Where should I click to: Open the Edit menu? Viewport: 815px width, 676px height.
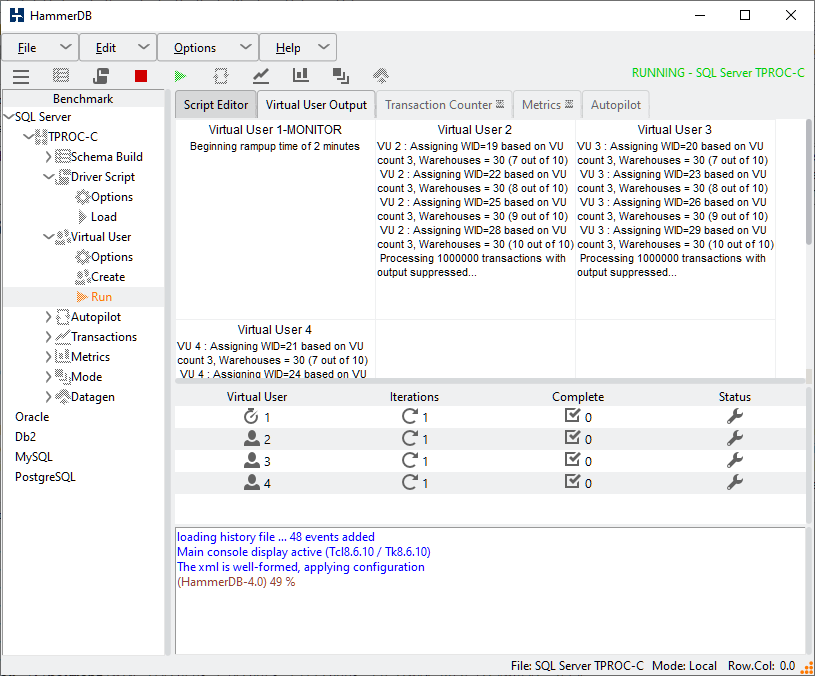coord(118,48)
